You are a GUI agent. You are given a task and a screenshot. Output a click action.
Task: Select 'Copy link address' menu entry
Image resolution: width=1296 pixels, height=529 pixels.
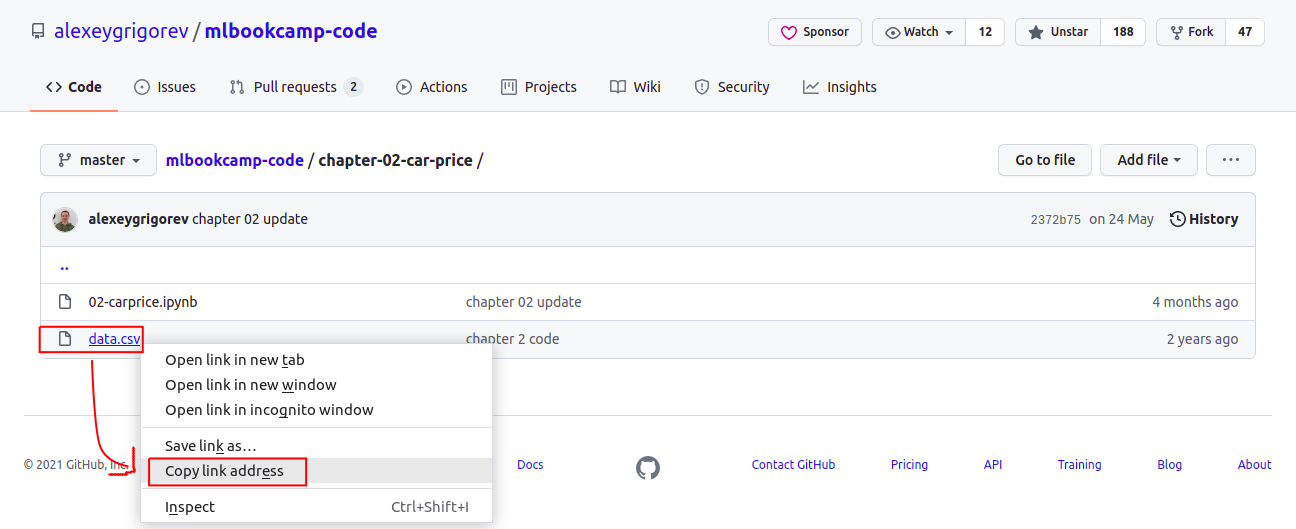pyautogui.click(x=316, y=471)
